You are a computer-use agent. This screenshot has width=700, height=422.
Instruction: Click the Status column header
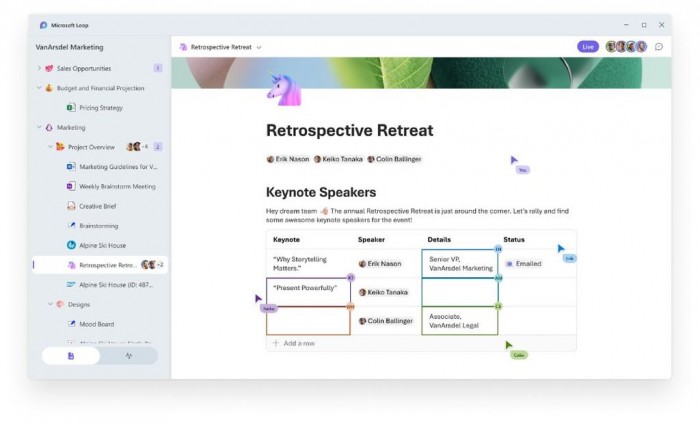point(514,239)
